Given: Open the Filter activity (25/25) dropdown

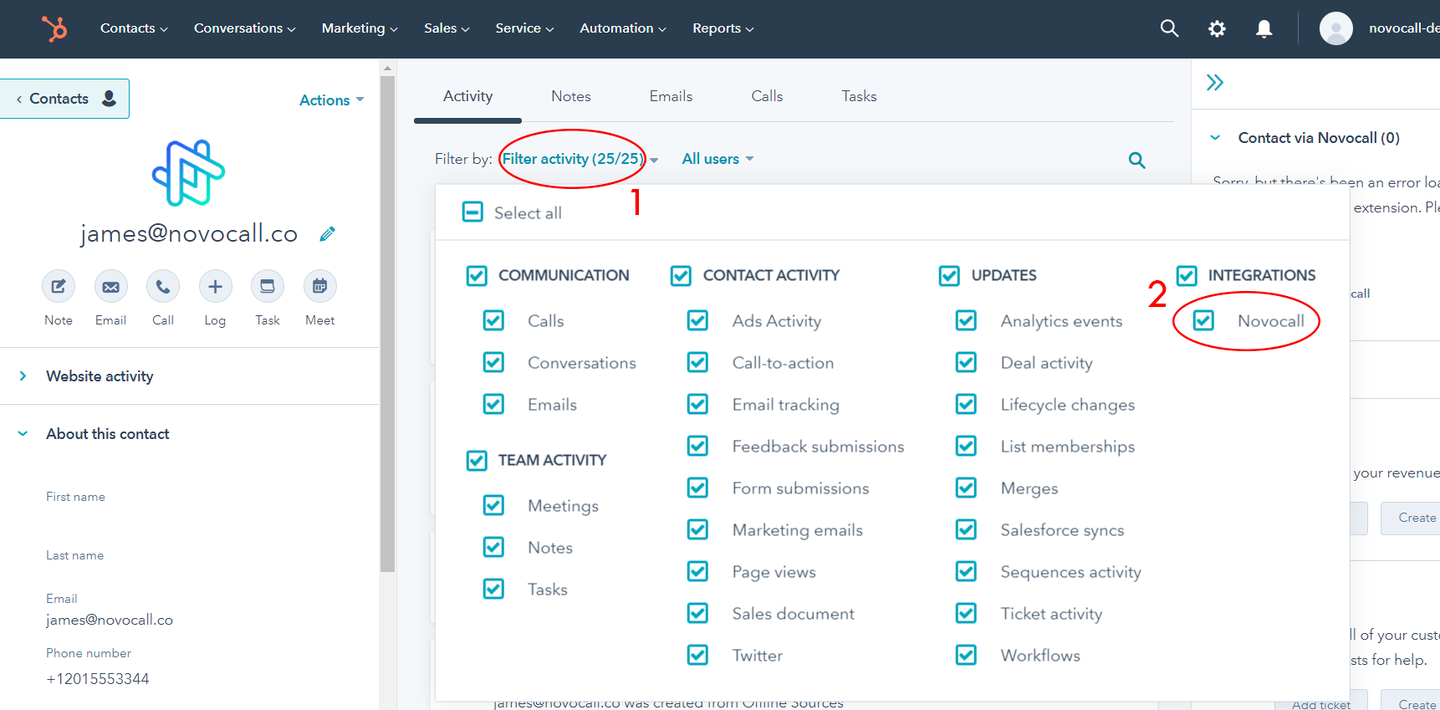Looking at the screenshot, I should 580,159.
